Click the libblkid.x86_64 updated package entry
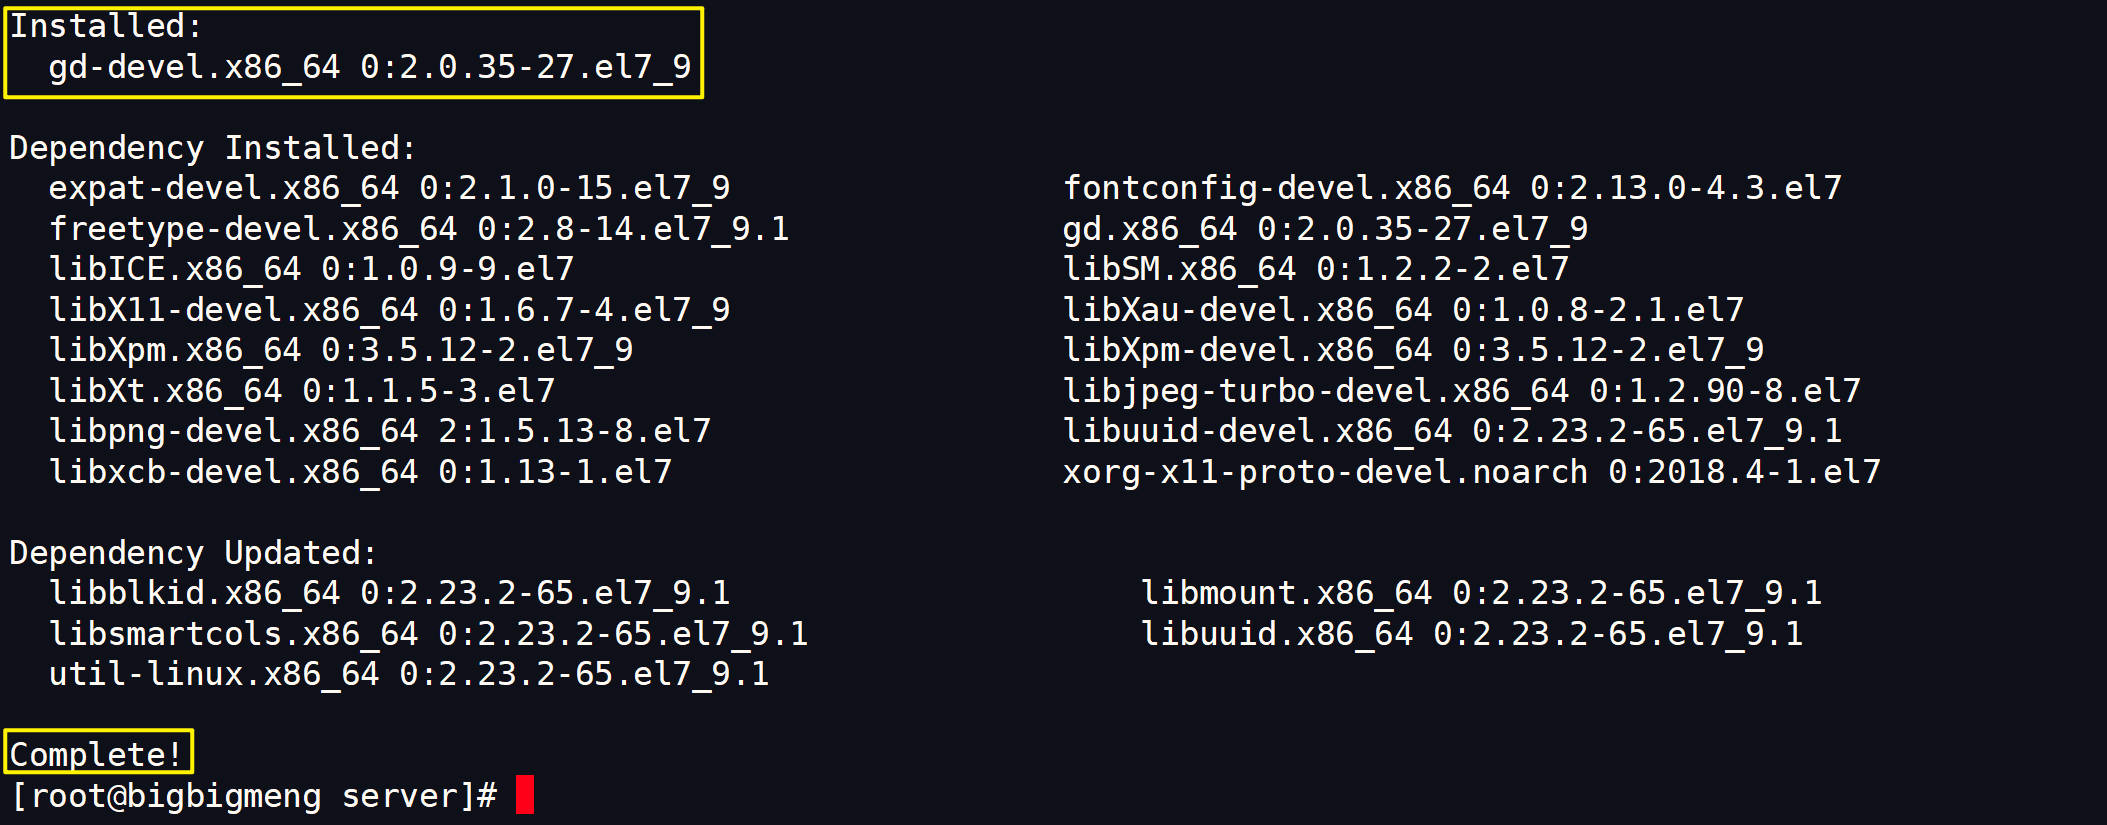The image size is (2107, 825). (x=390, y=593)
